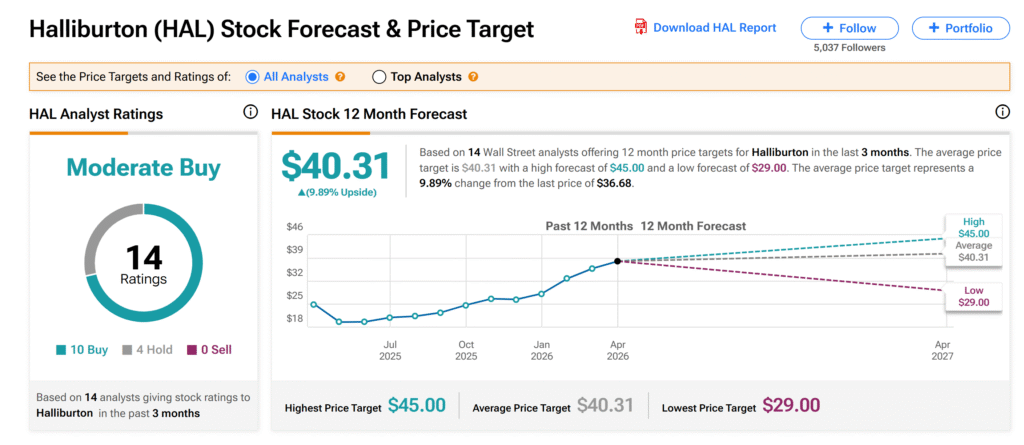Image resolution: width=1024 pixels, height=445 pixels.
Task: Add the stock via the Portfolio button
Action: [x=958, y=28]
